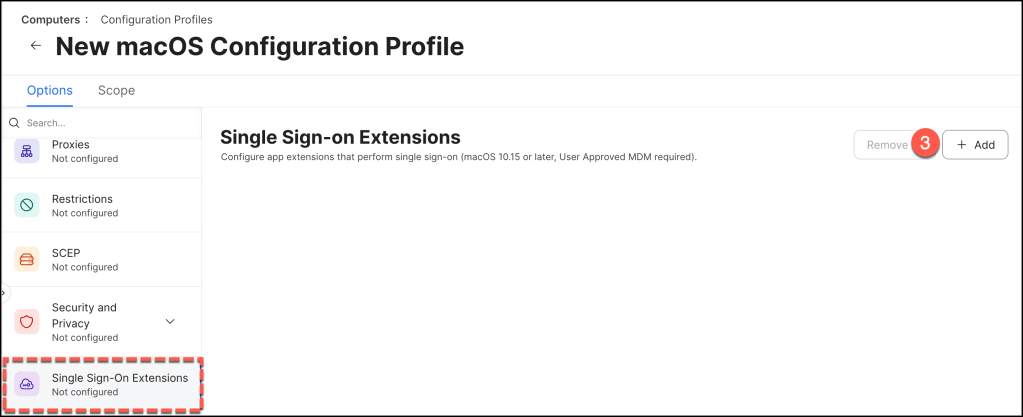Click the back arrow beside the page title
1023x417 pixels.
(x=36, y=46)
